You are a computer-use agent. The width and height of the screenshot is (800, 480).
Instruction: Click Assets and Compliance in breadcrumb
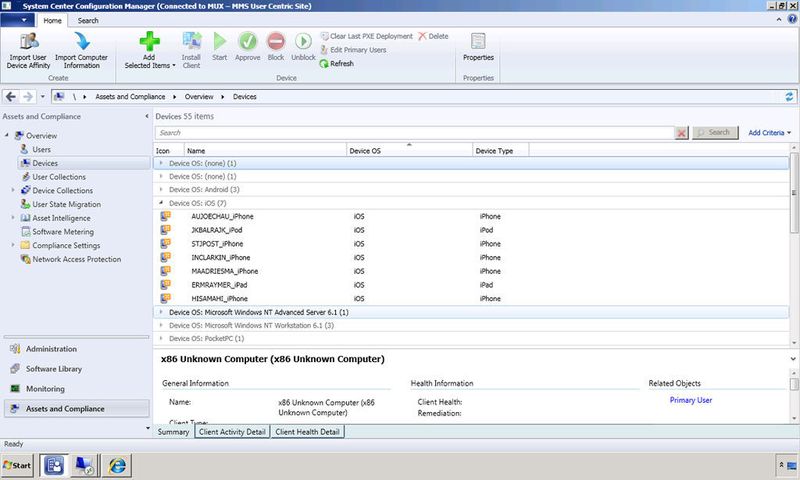[x=130, y=96]
